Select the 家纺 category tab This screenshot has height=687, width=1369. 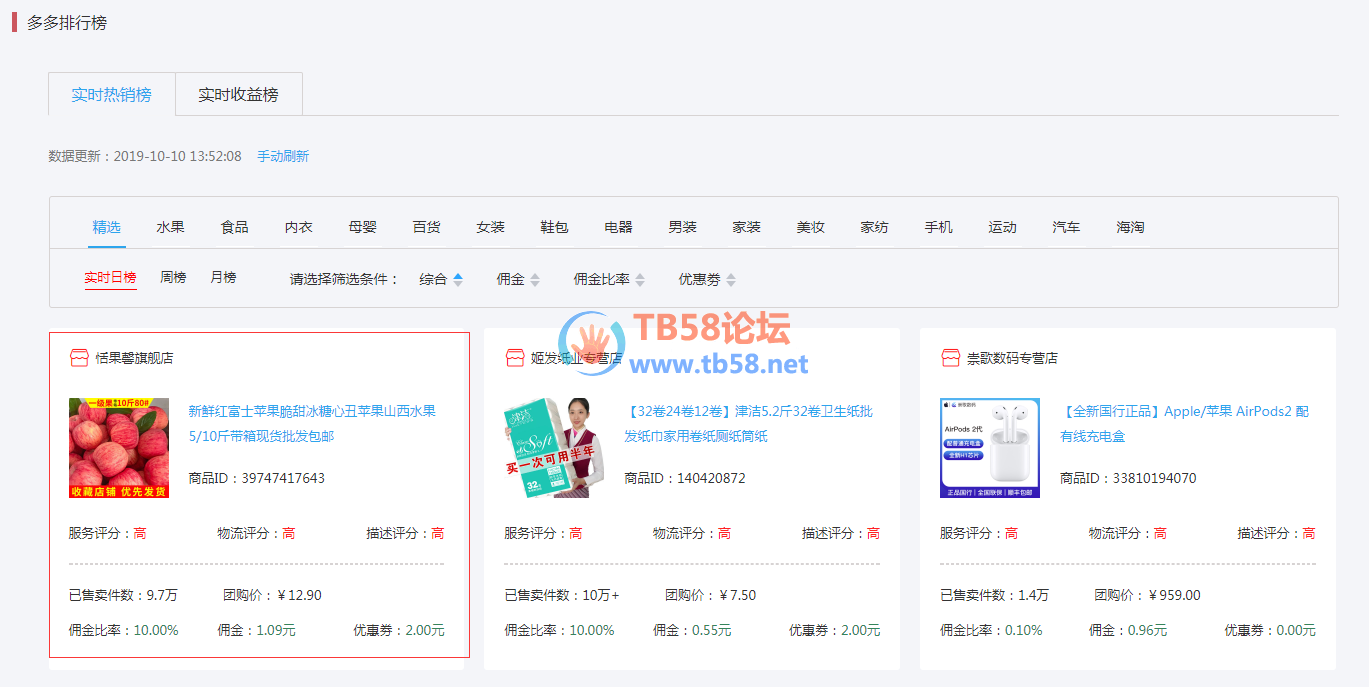point(875,227)
